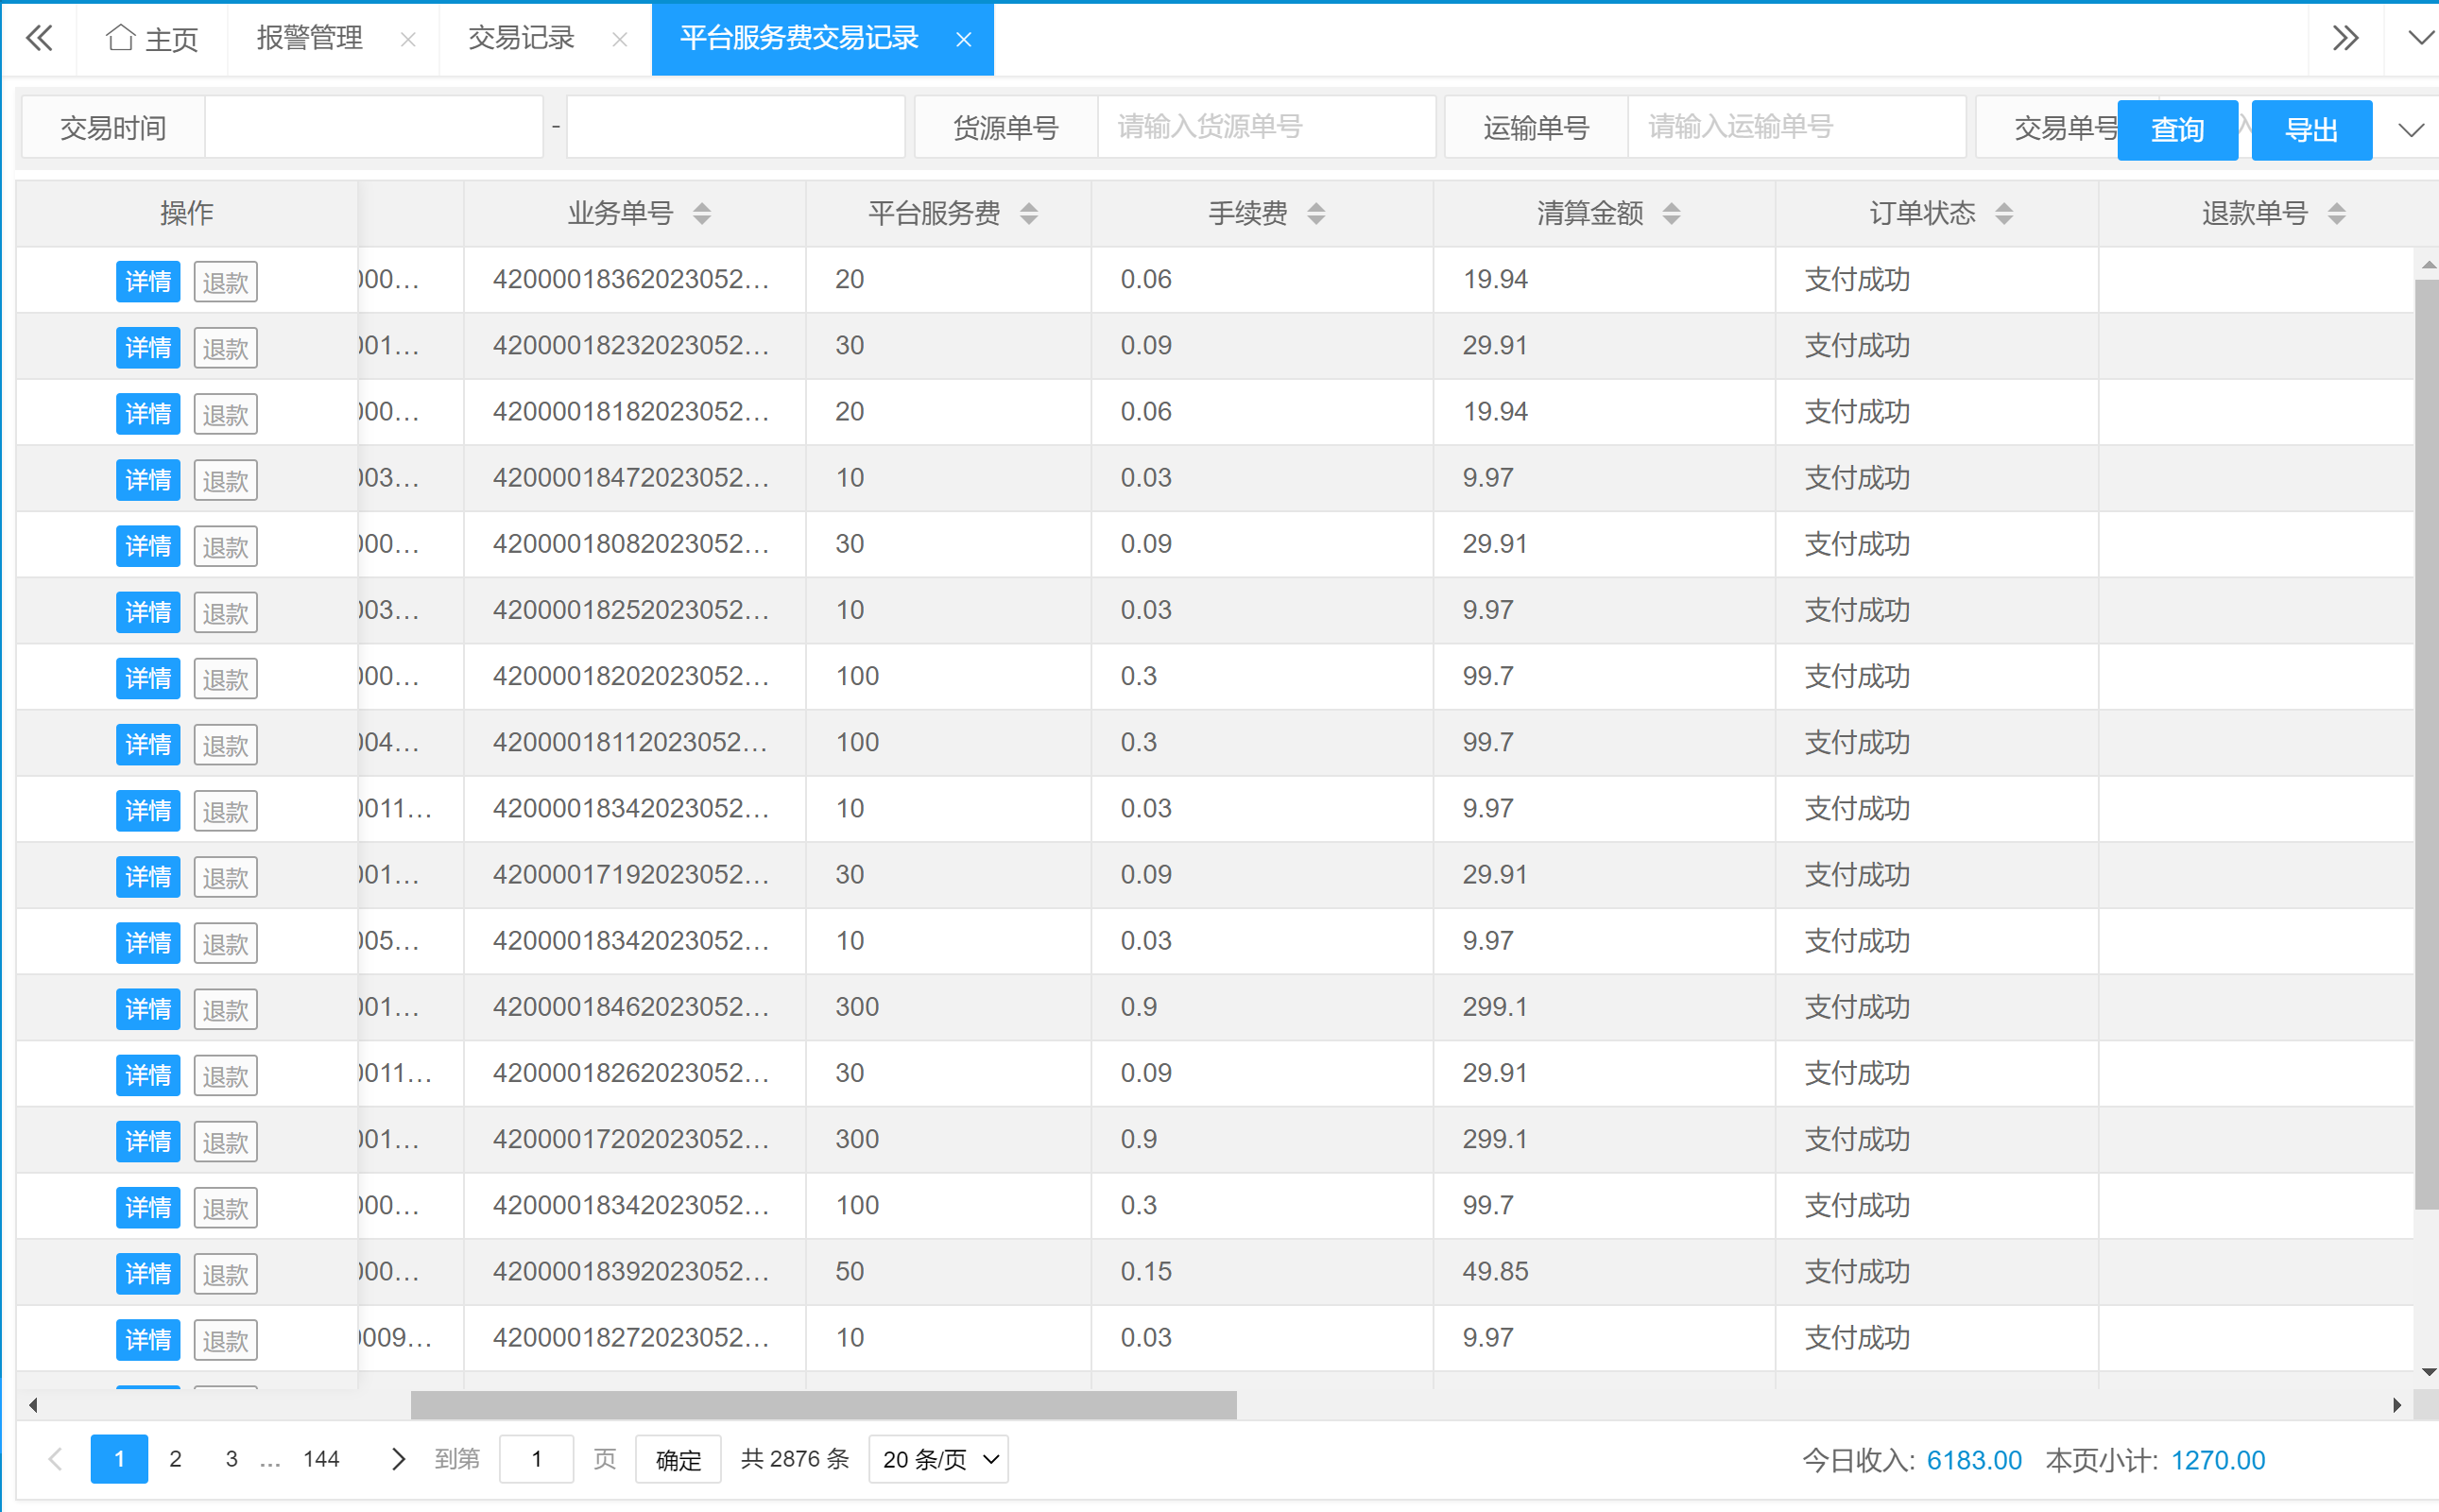This screenshot has width=2439, height=1512.
Task: Jump to last page 144
Action: pos(321,1459)
